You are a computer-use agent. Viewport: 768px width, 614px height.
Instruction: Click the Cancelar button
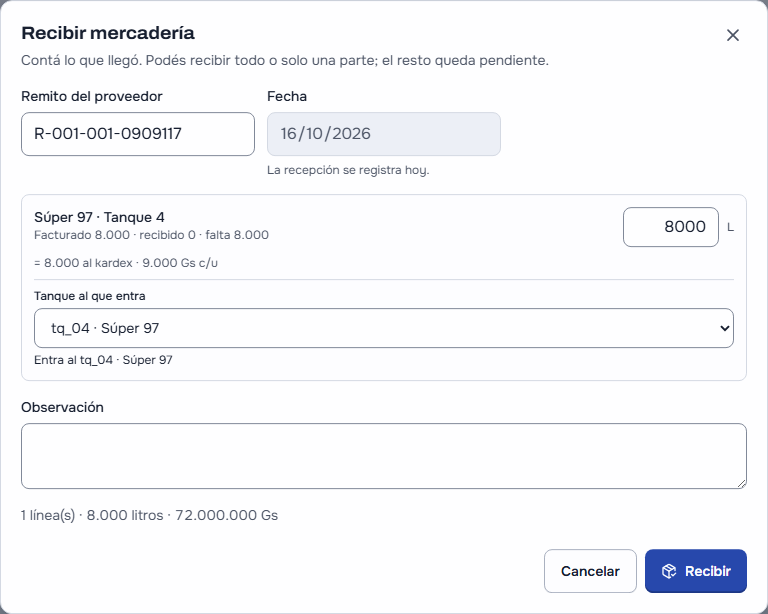pyautogui.click(x=590, y=571)
